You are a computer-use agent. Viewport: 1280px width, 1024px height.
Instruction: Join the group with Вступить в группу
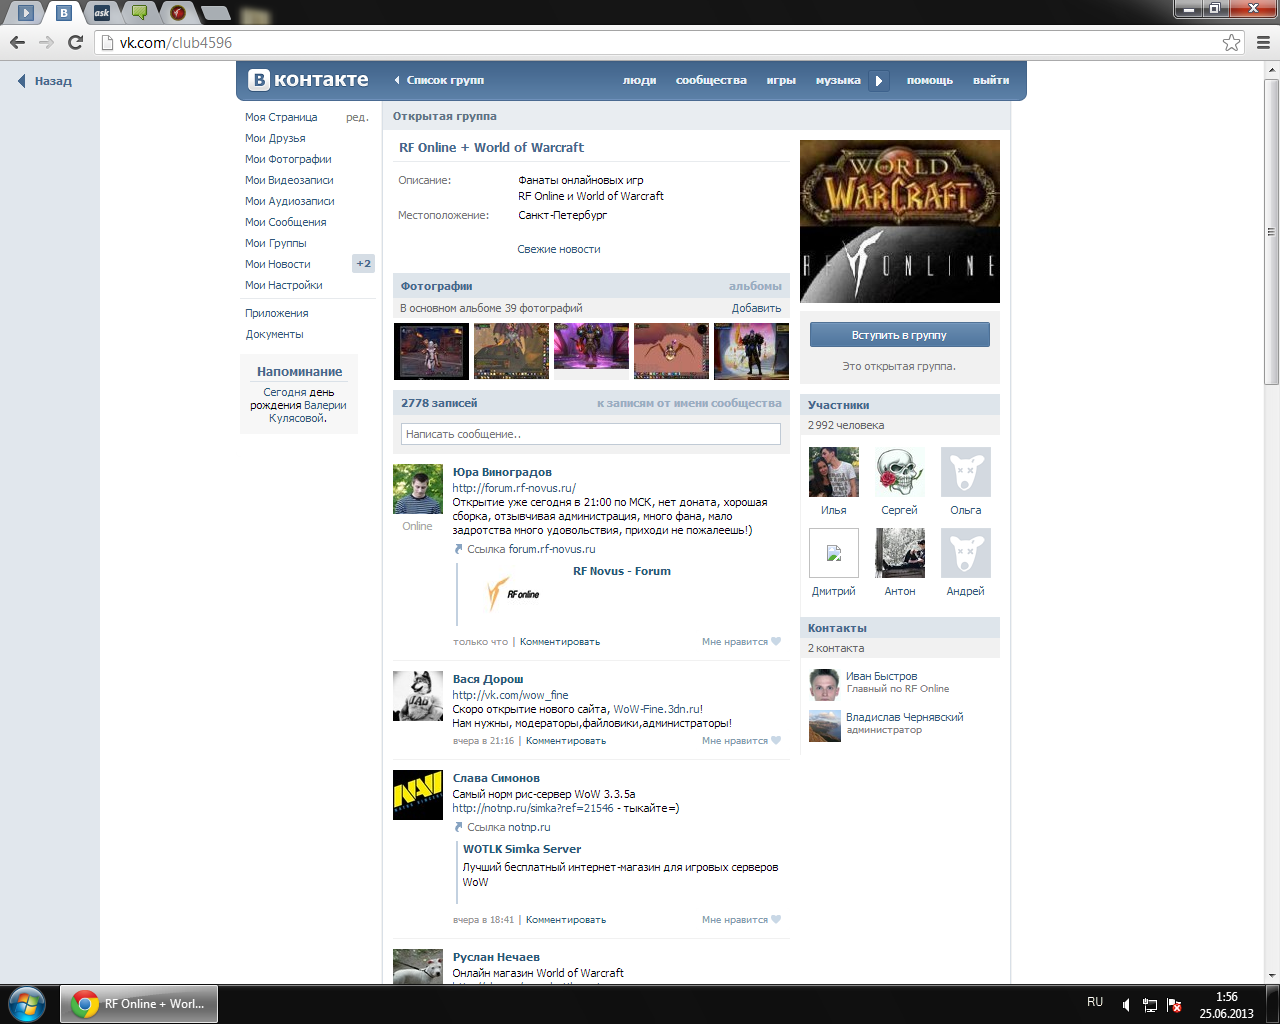coord(900,335)
